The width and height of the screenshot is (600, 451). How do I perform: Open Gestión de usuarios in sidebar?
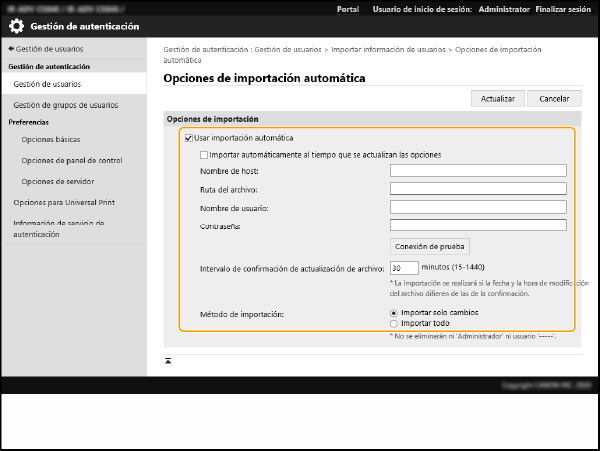pos(47,84)
